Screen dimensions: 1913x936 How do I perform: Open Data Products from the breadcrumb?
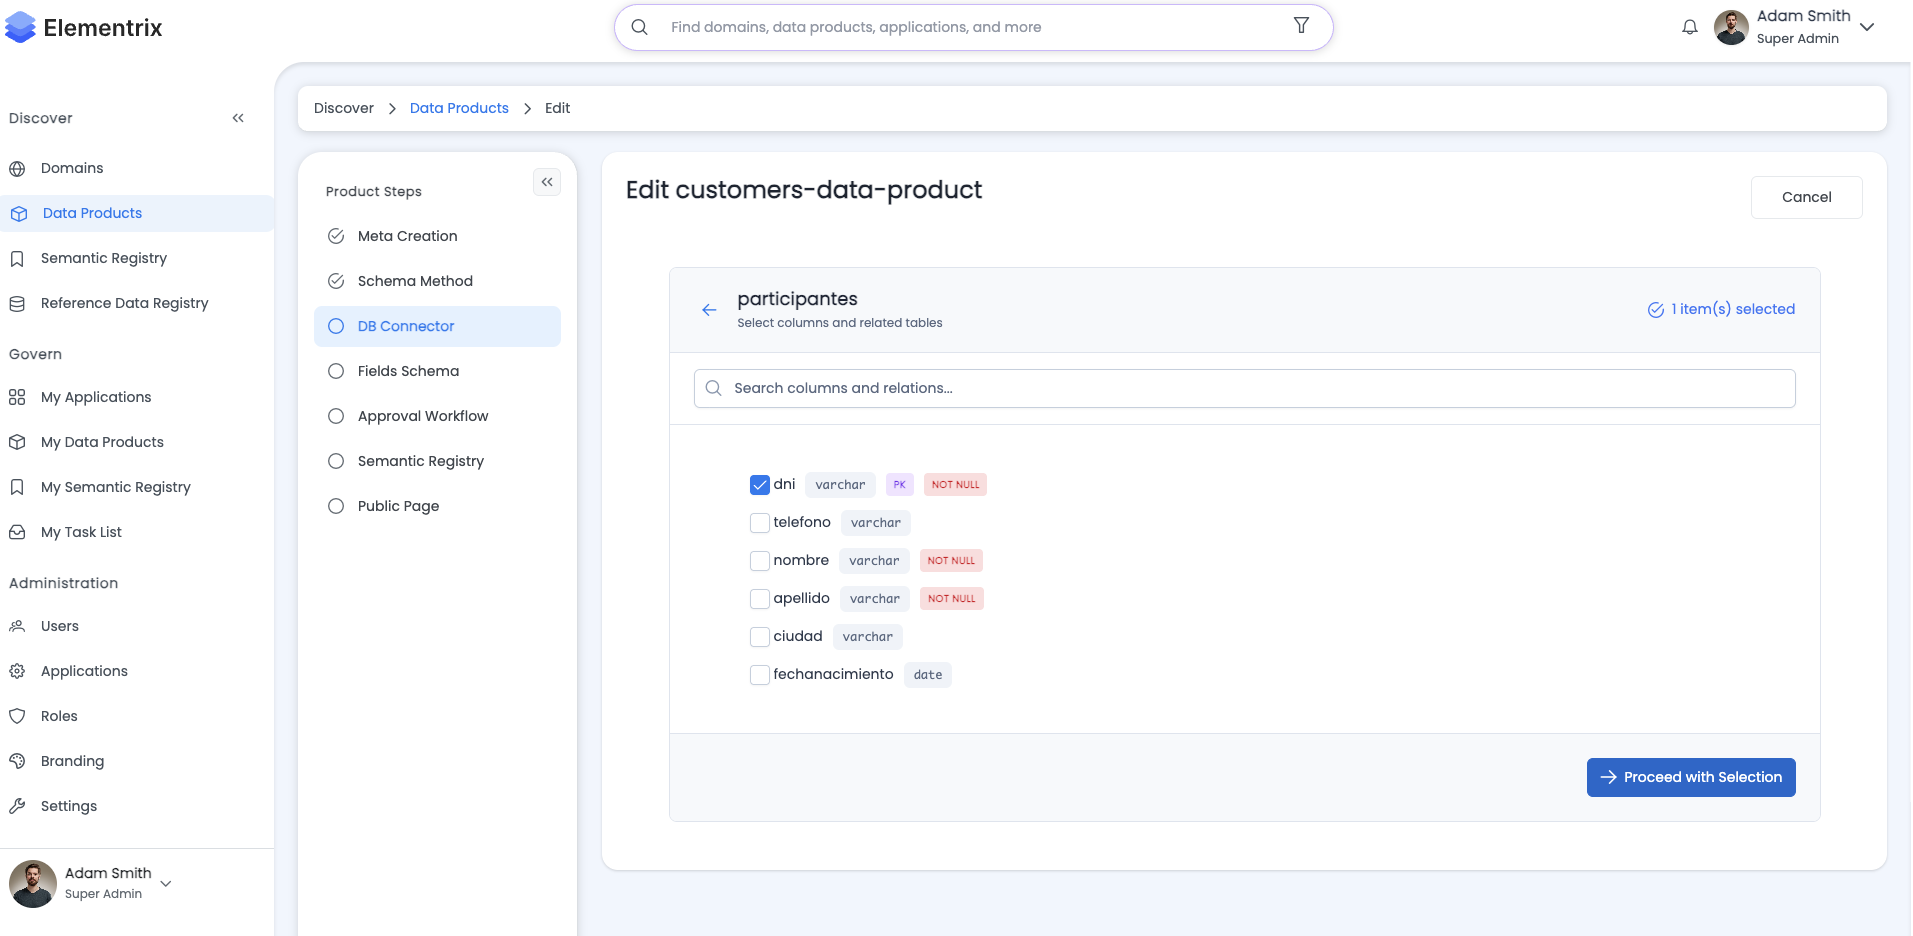click(x=459, y=108)
